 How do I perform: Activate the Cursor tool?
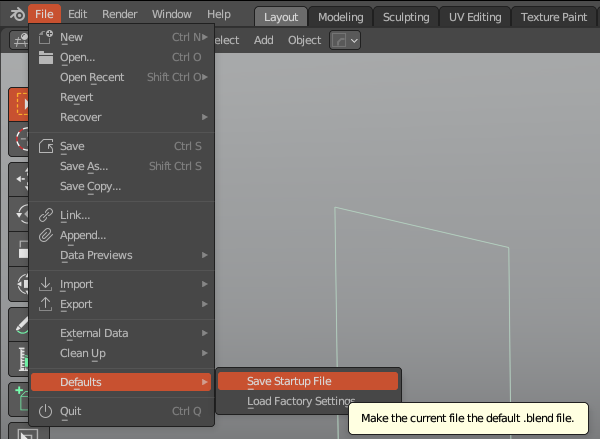click(19, 139)
